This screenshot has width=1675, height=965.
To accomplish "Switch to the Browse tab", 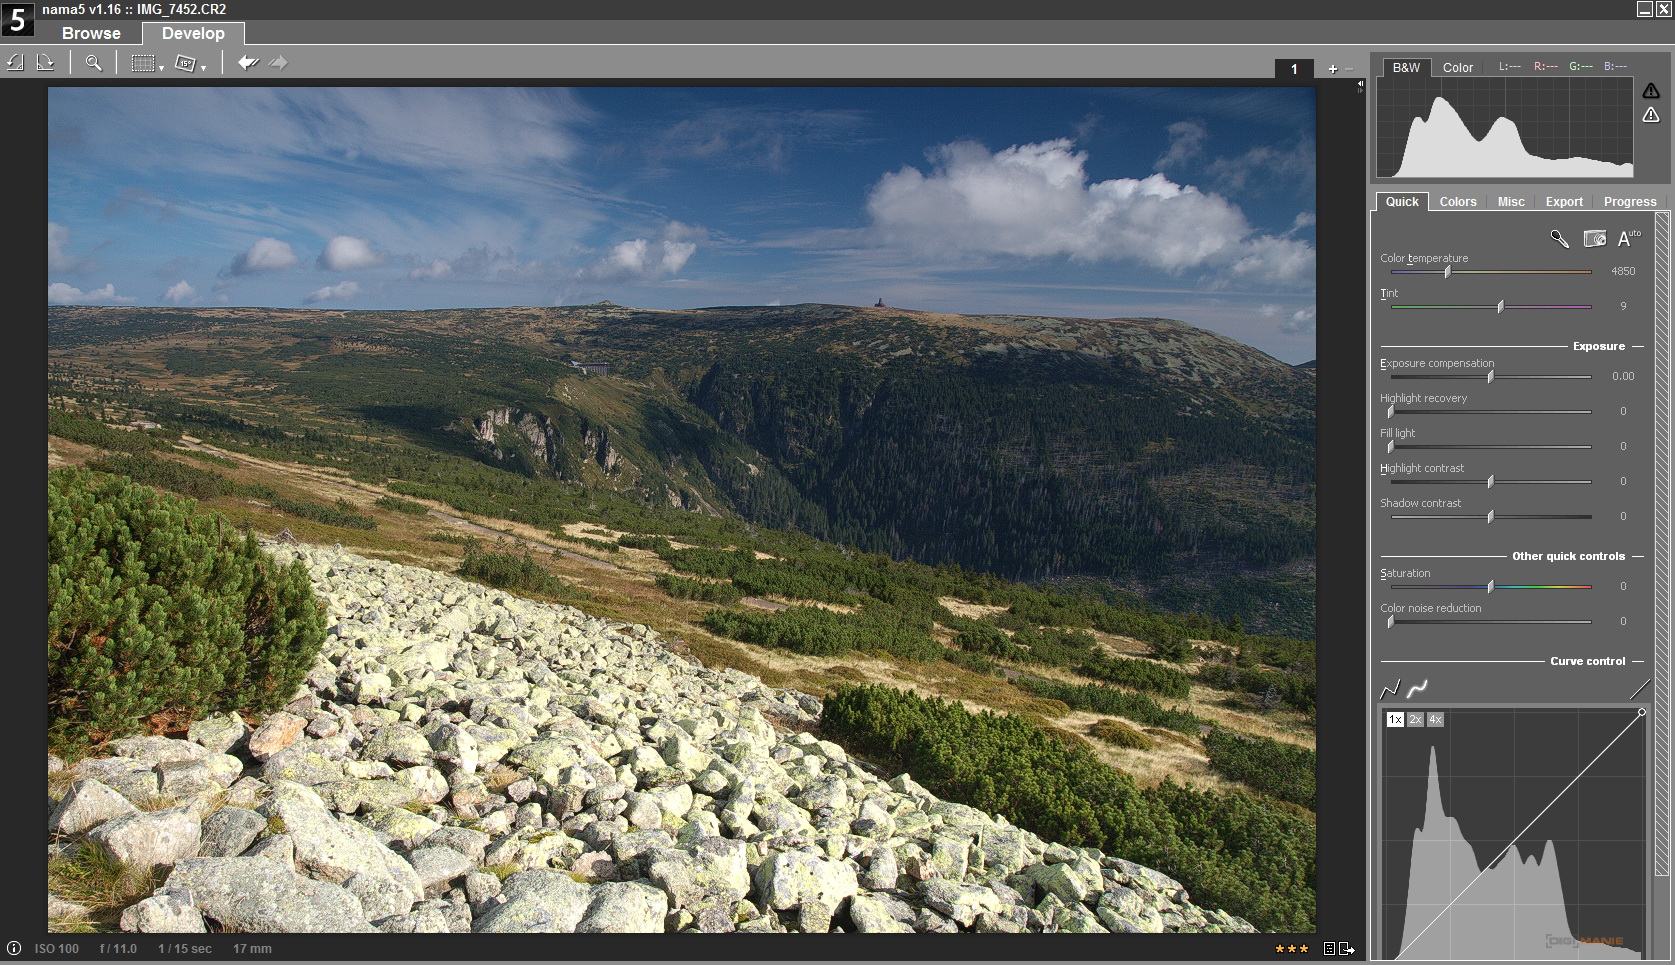I will click(91, 33).
